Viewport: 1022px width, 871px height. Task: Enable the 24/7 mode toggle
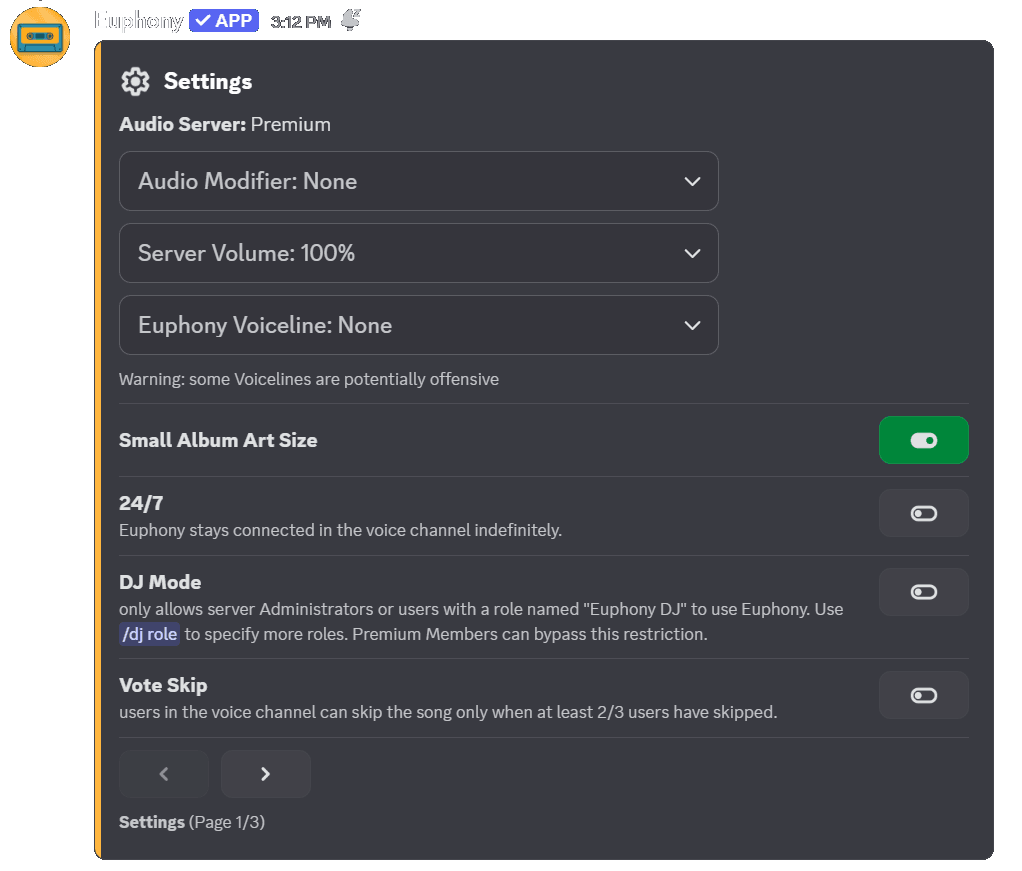click(924, 513)
